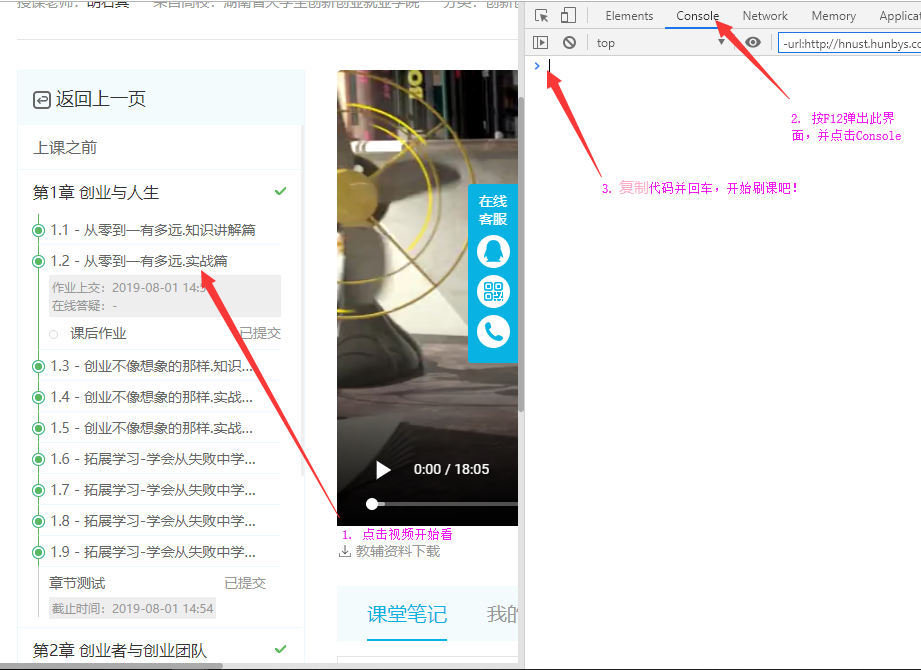Open the top context dropdown

click(x=660, y=42)
